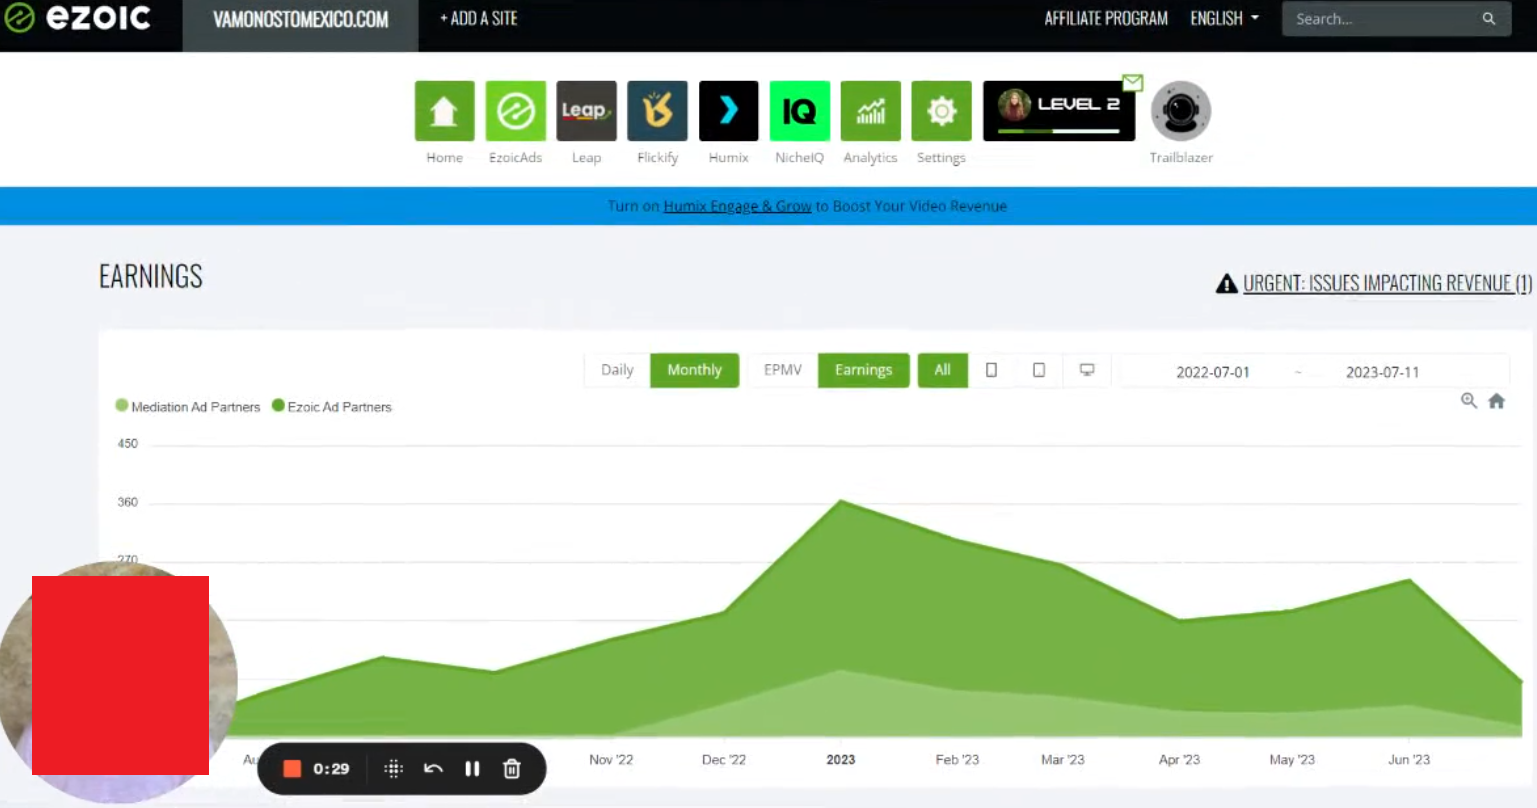Click + Add a Site
This screenshot has width=1537, height=808.
click(479, 18)
